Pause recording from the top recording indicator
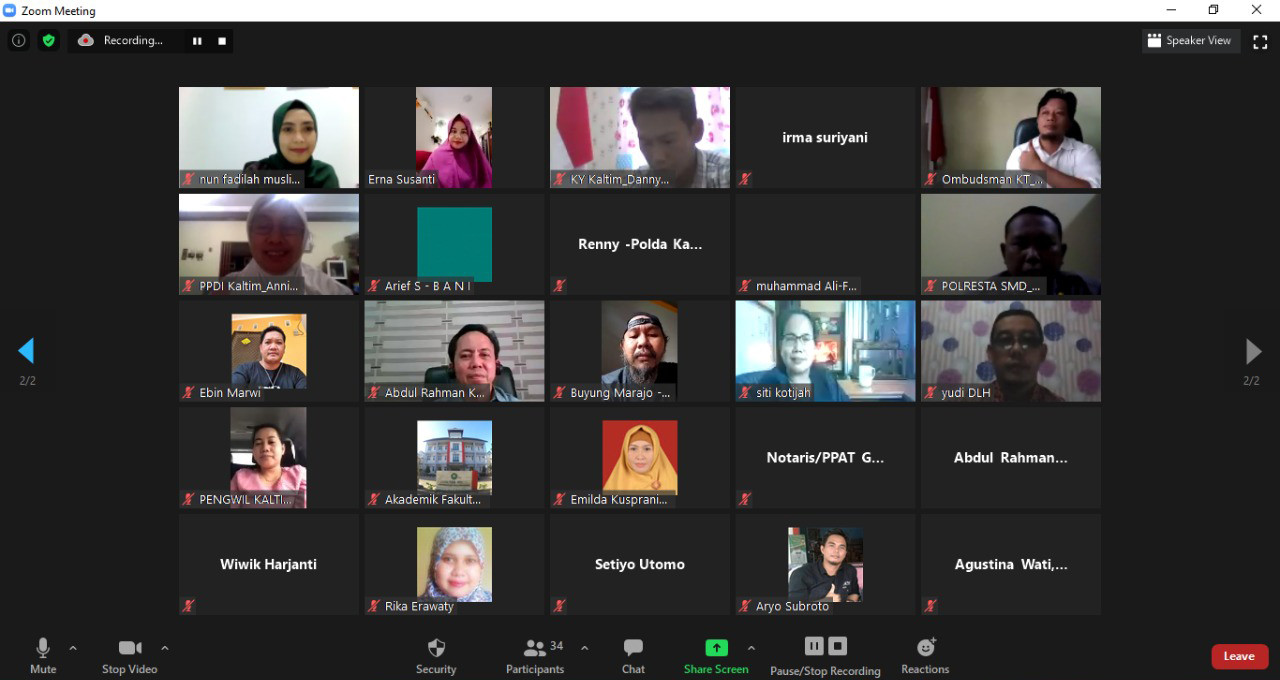The image size is (1280, 680). (197, 41)
